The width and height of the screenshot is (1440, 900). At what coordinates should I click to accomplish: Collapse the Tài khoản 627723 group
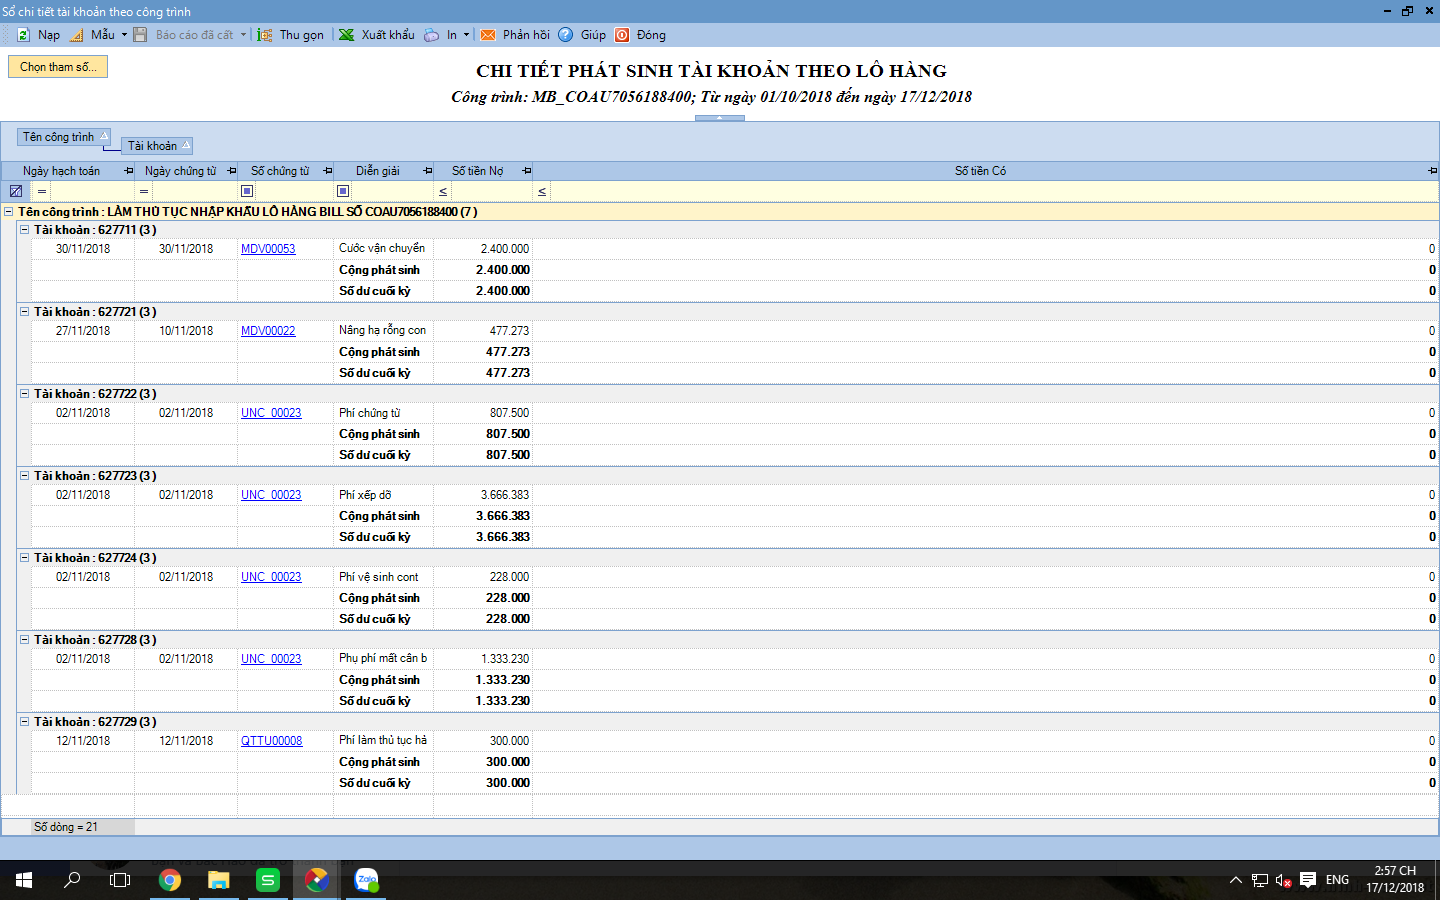tap(25, 476)
